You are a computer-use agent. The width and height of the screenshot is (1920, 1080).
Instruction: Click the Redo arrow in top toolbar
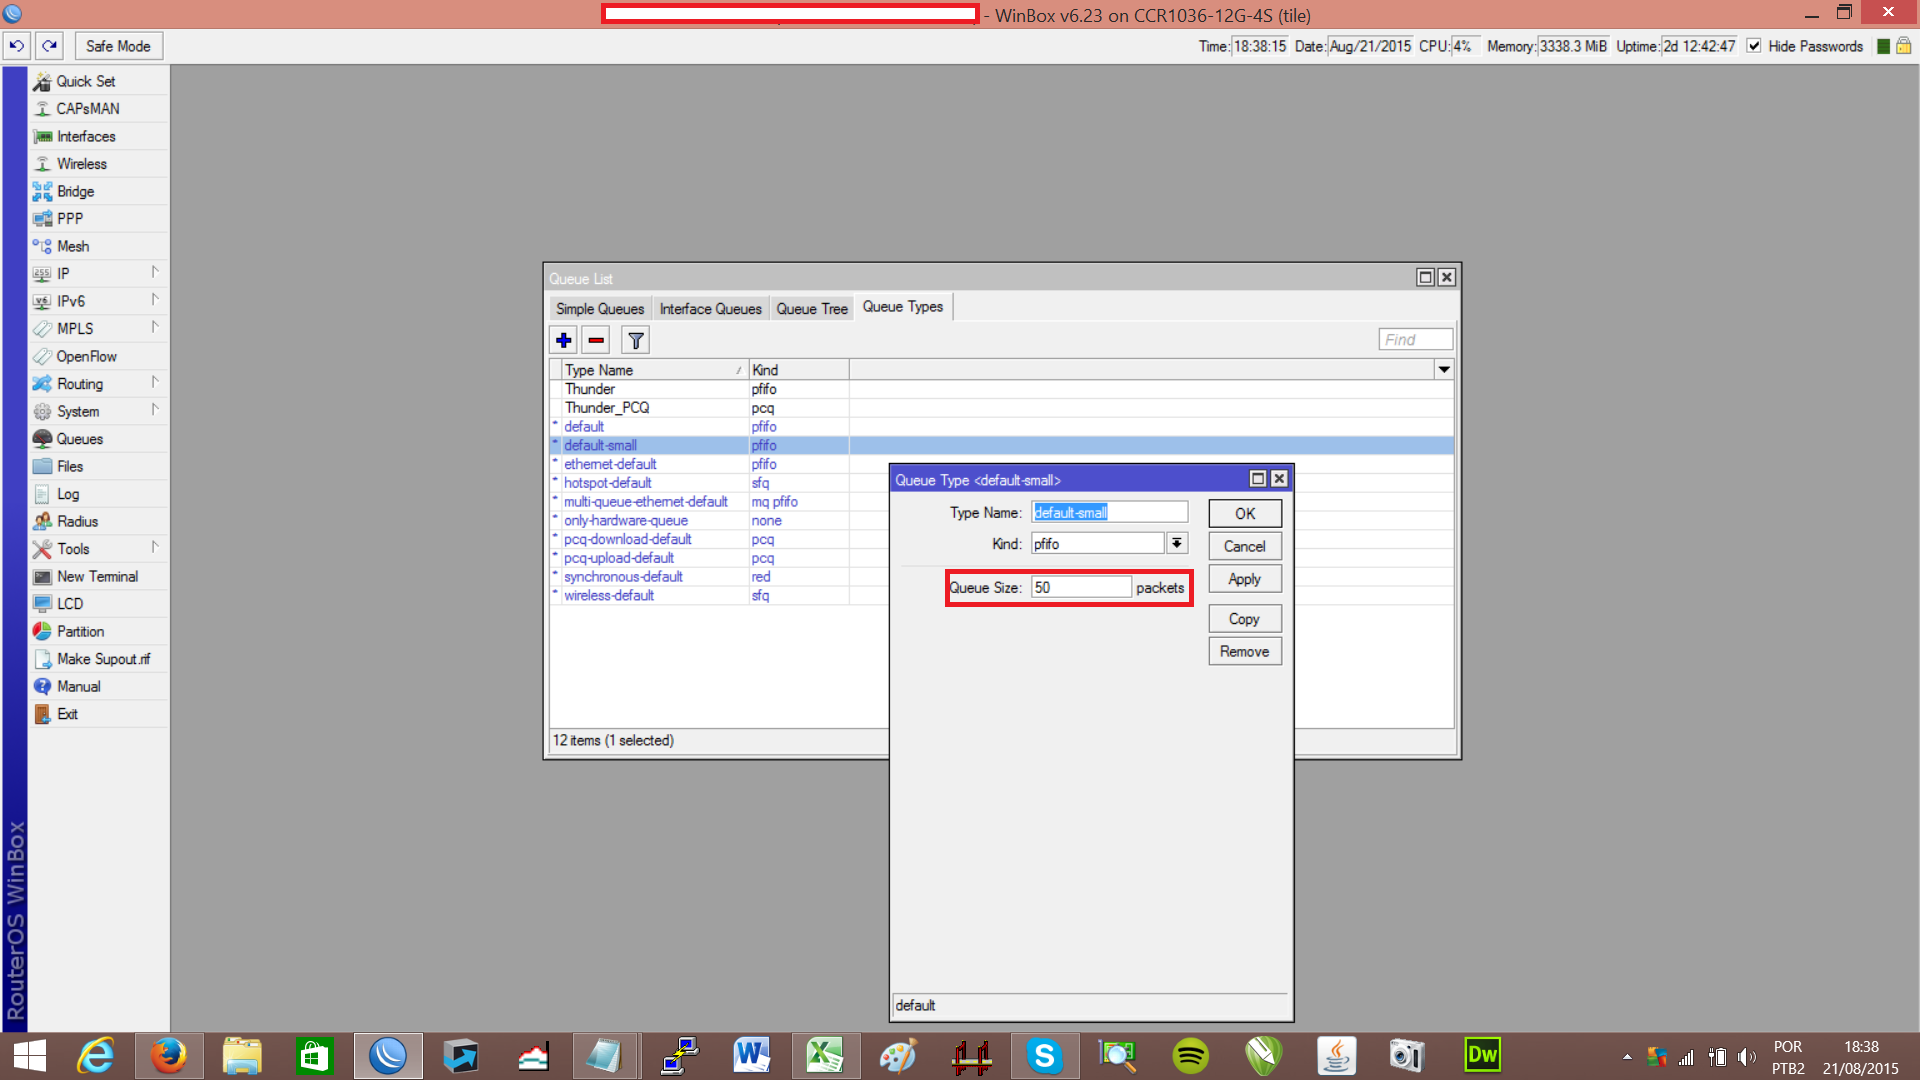[50, 46]
